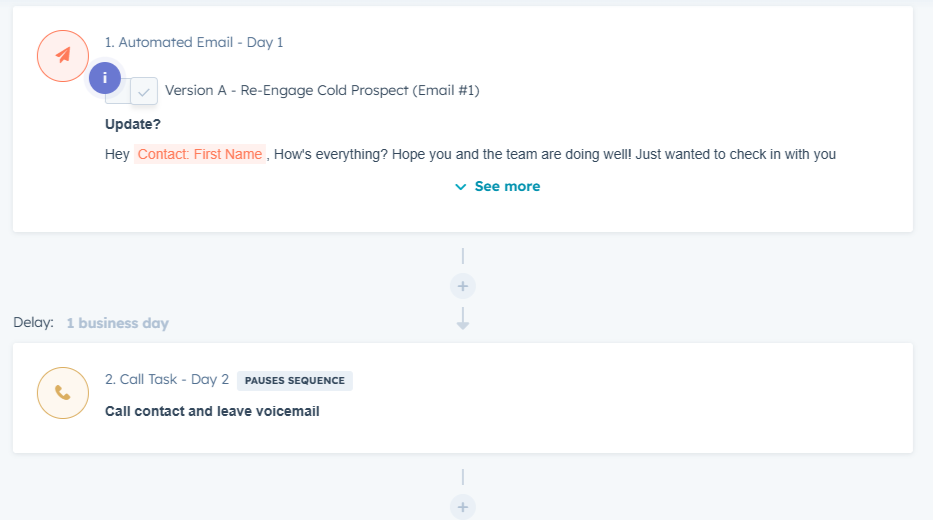
Task: Click the Contact: First Name token
Action: pyautogui.click(x=200, y=154)
